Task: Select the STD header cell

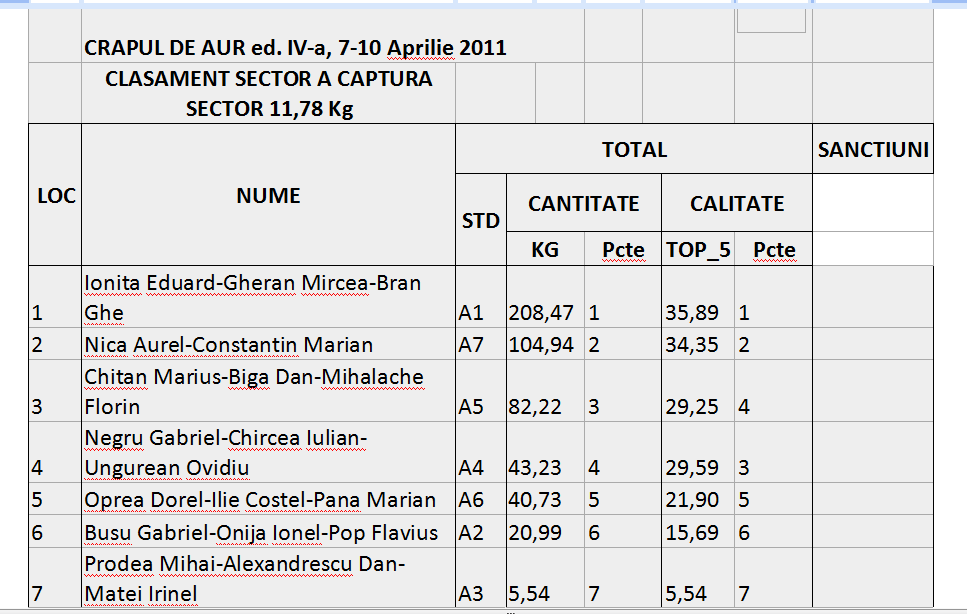Action: (x=481, y=221)
